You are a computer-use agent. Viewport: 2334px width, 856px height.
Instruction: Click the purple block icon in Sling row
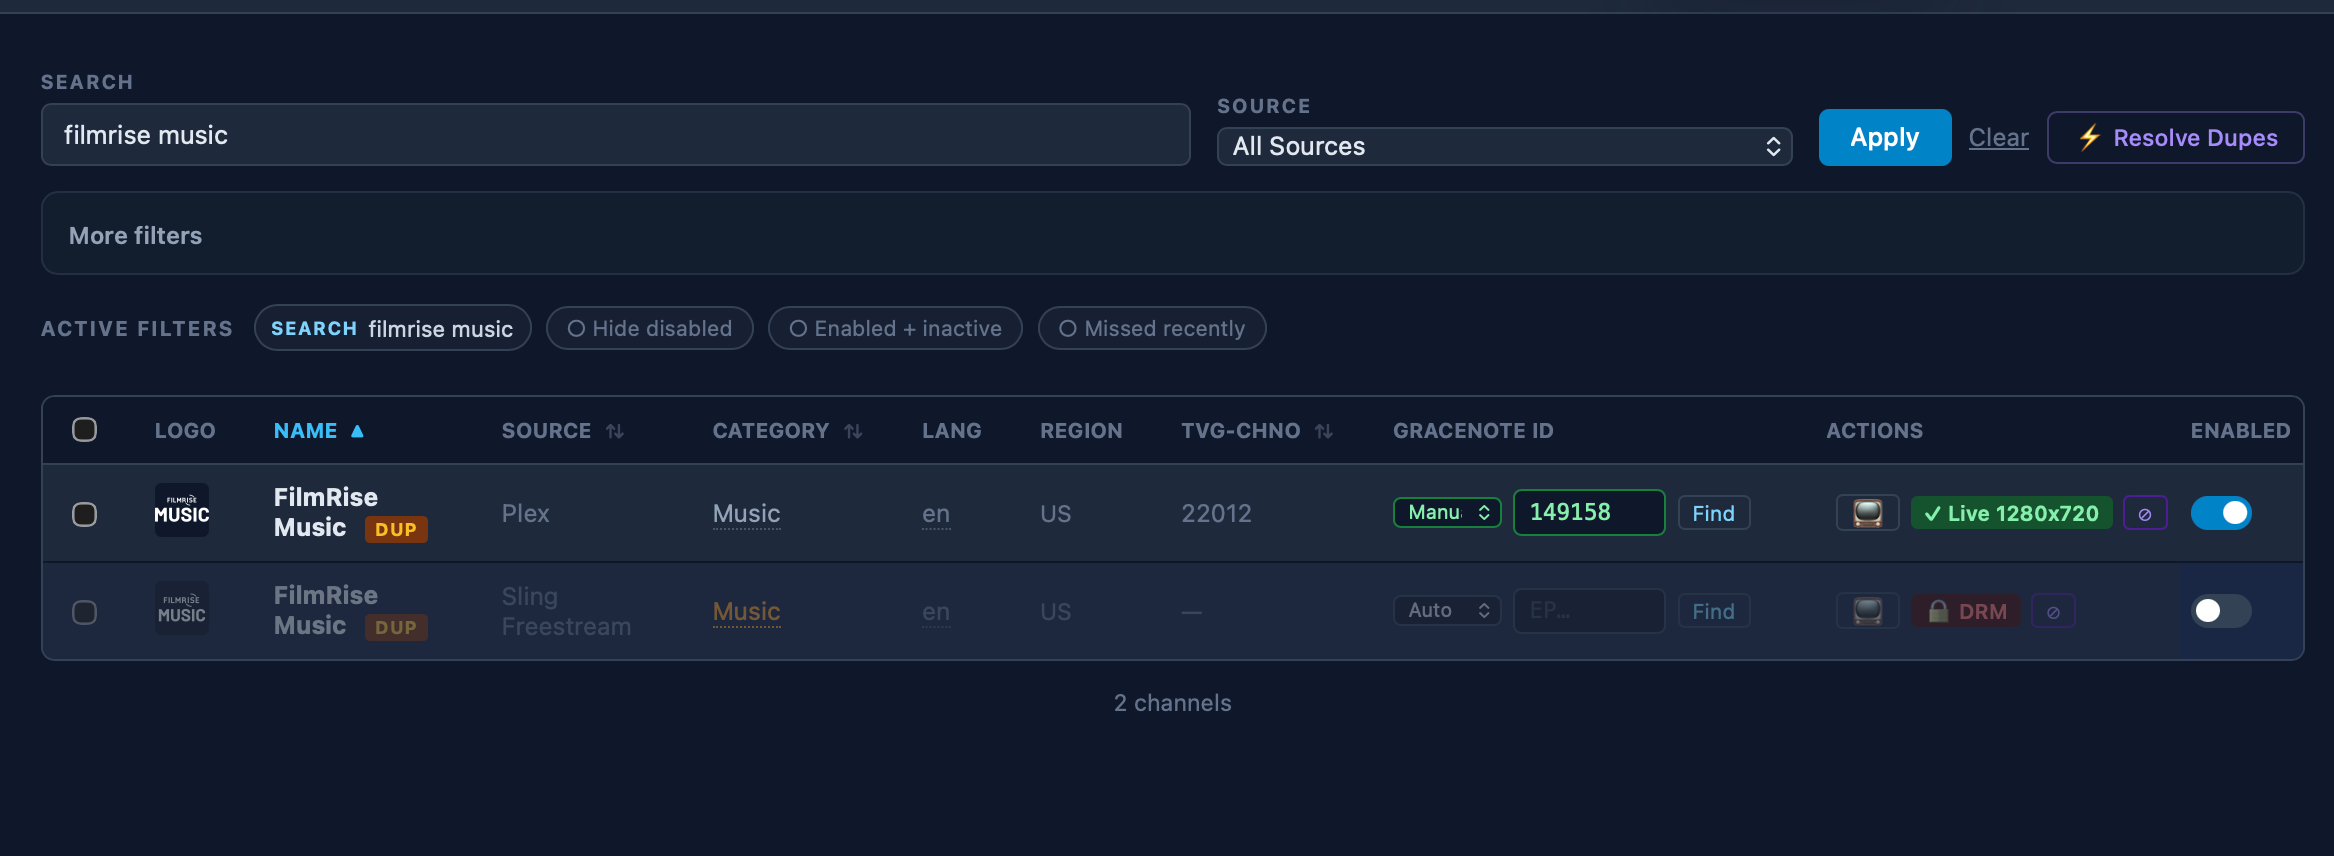(x=2053, y=611)
